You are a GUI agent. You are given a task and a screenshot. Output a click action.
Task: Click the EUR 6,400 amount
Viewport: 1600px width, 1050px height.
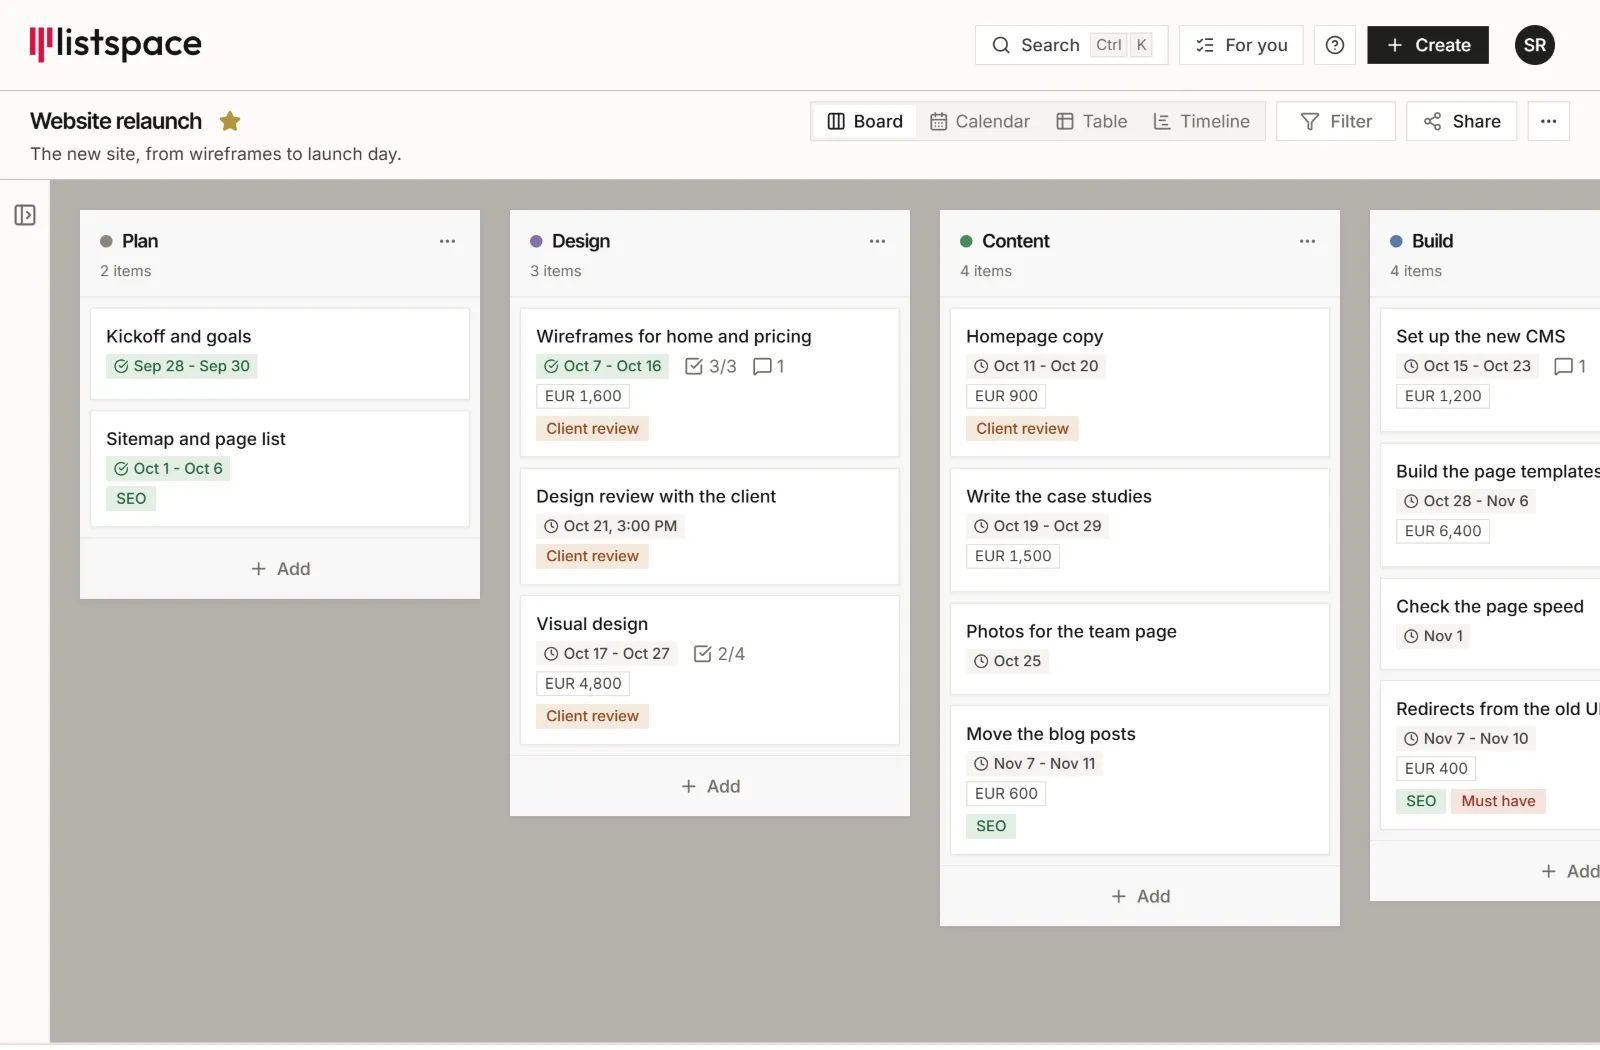[x=1443, y=531]
